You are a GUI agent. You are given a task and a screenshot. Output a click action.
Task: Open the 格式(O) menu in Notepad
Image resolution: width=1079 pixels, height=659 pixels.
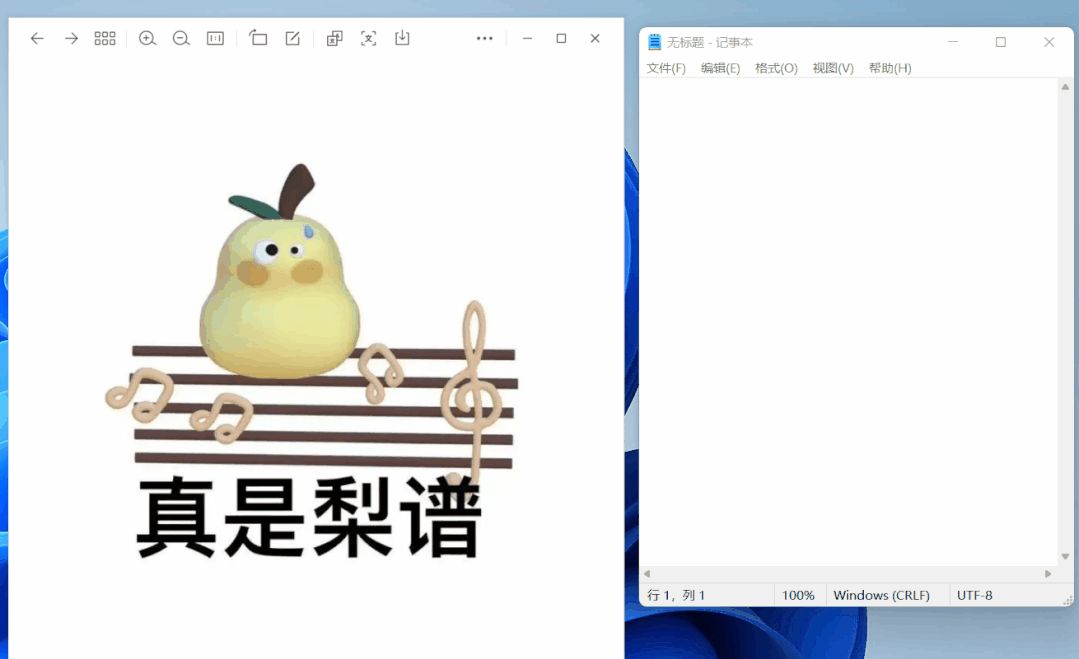click(776, 68)
